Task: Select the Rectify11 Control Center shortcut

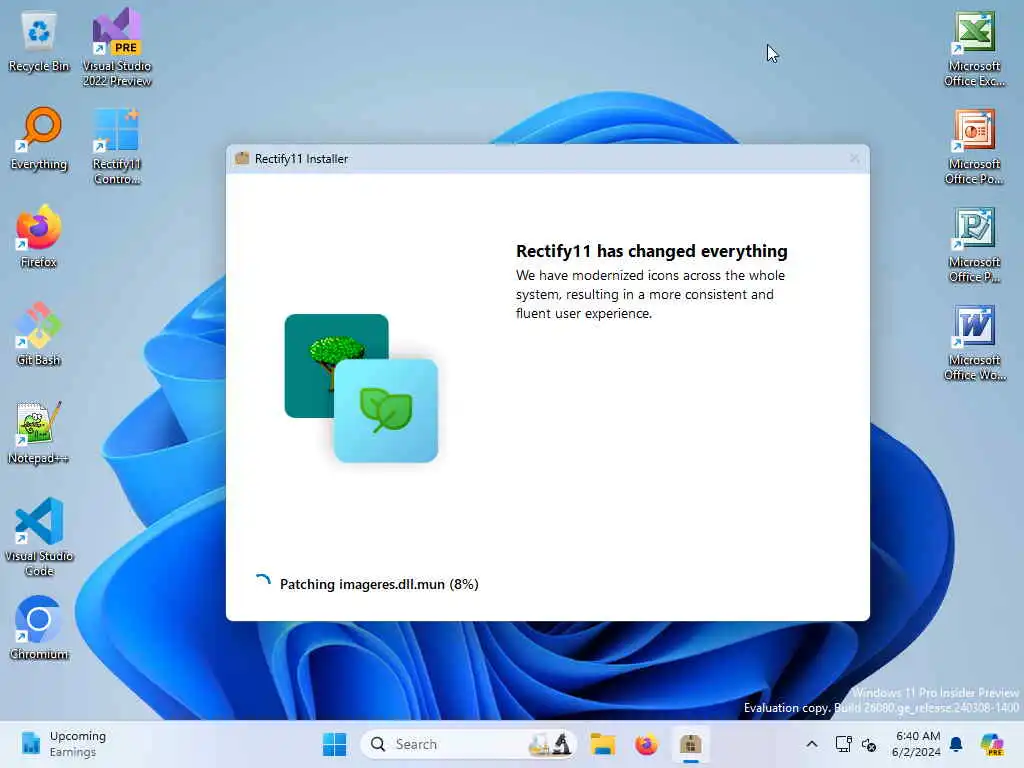Action: 117,146
